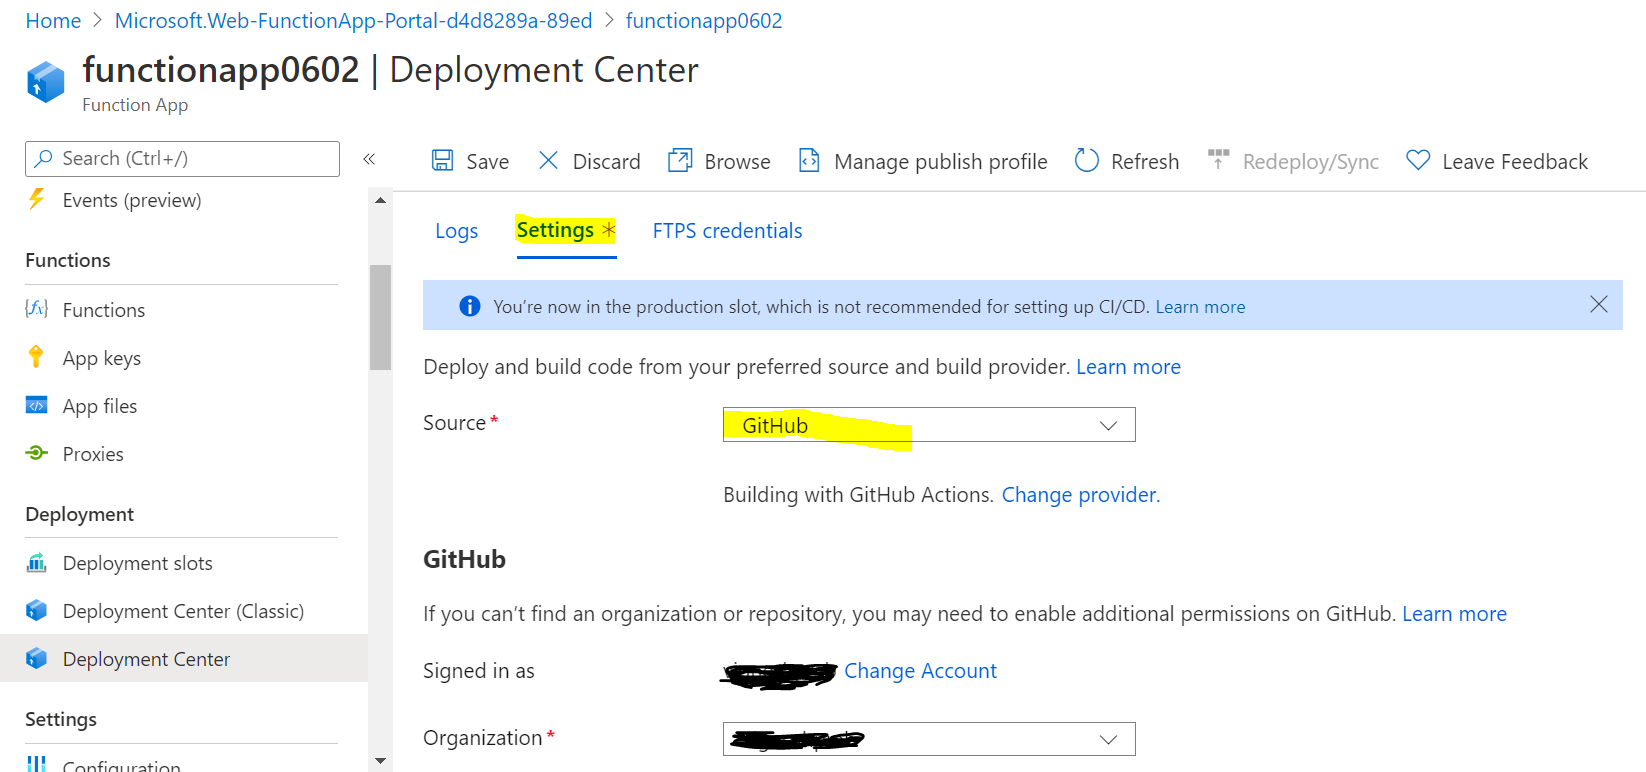Click the Refresh circular arrow icon
Screen dimensions: 1646x772
click(x=1086, y=160)
